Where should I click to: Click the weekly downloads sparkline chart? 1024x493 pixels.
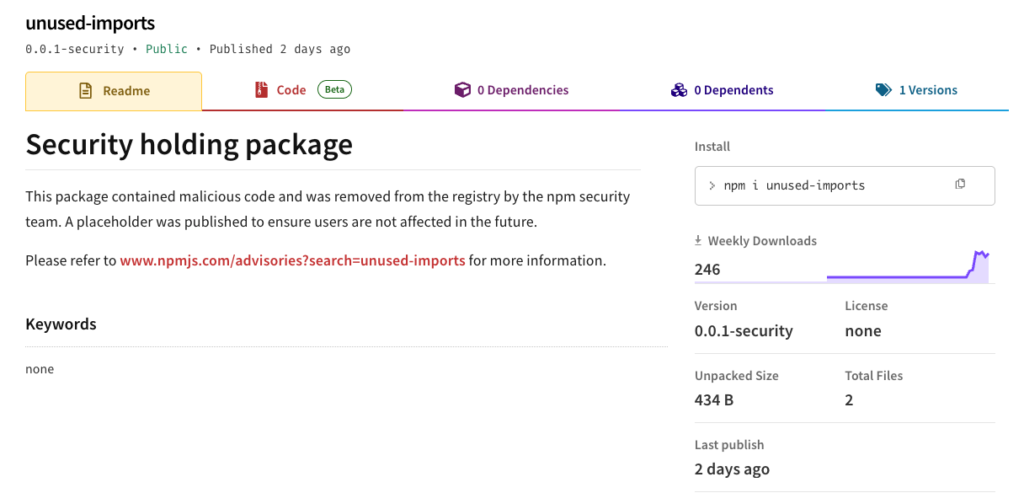coord(907,267)
